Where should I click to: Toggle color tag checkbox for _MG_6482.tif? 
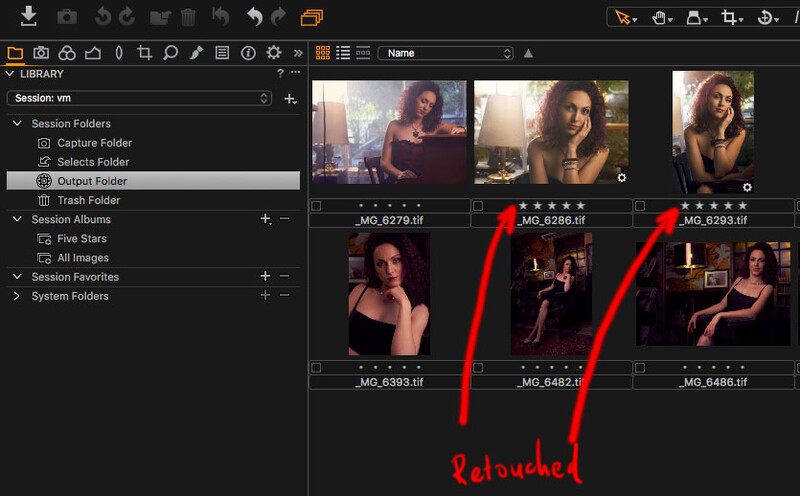pos(478,367)
